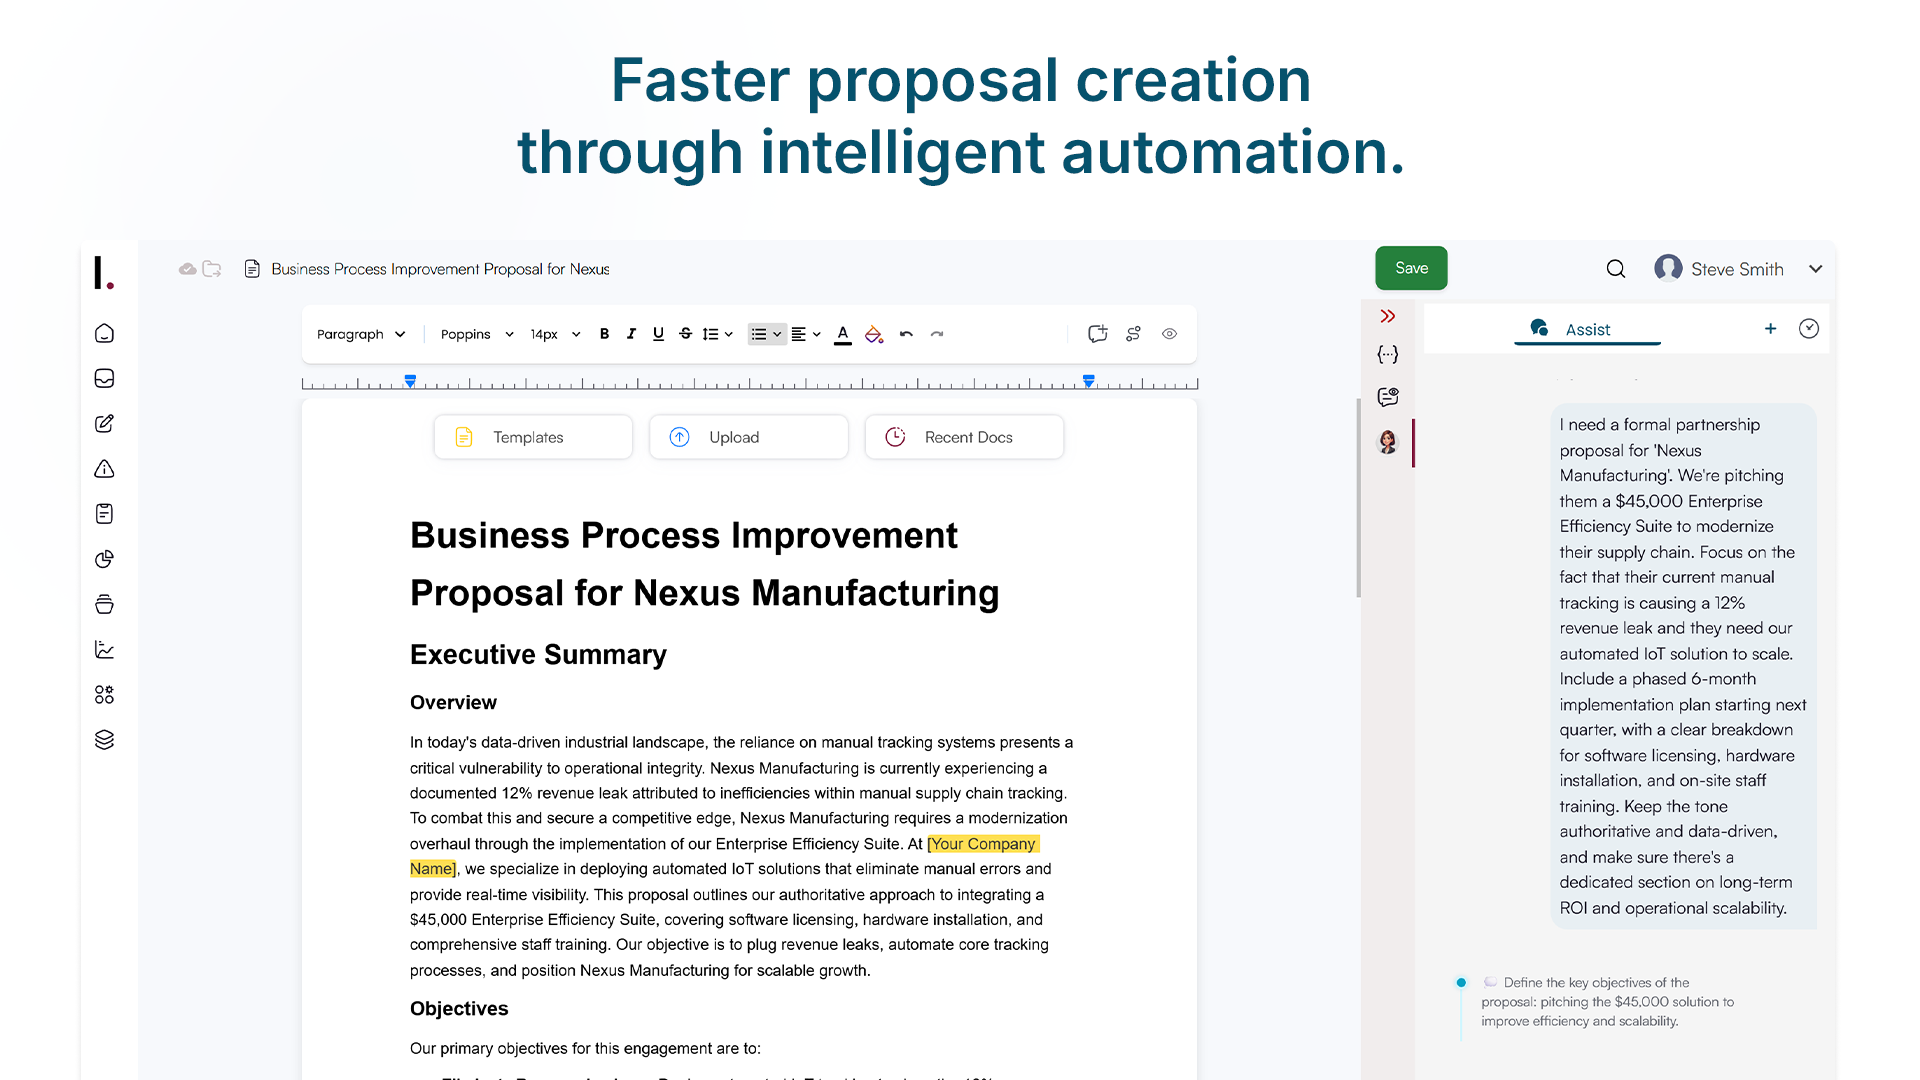Start a new chat with the plus icon
1920x1080 pixels.
[x=1770, y=328]
